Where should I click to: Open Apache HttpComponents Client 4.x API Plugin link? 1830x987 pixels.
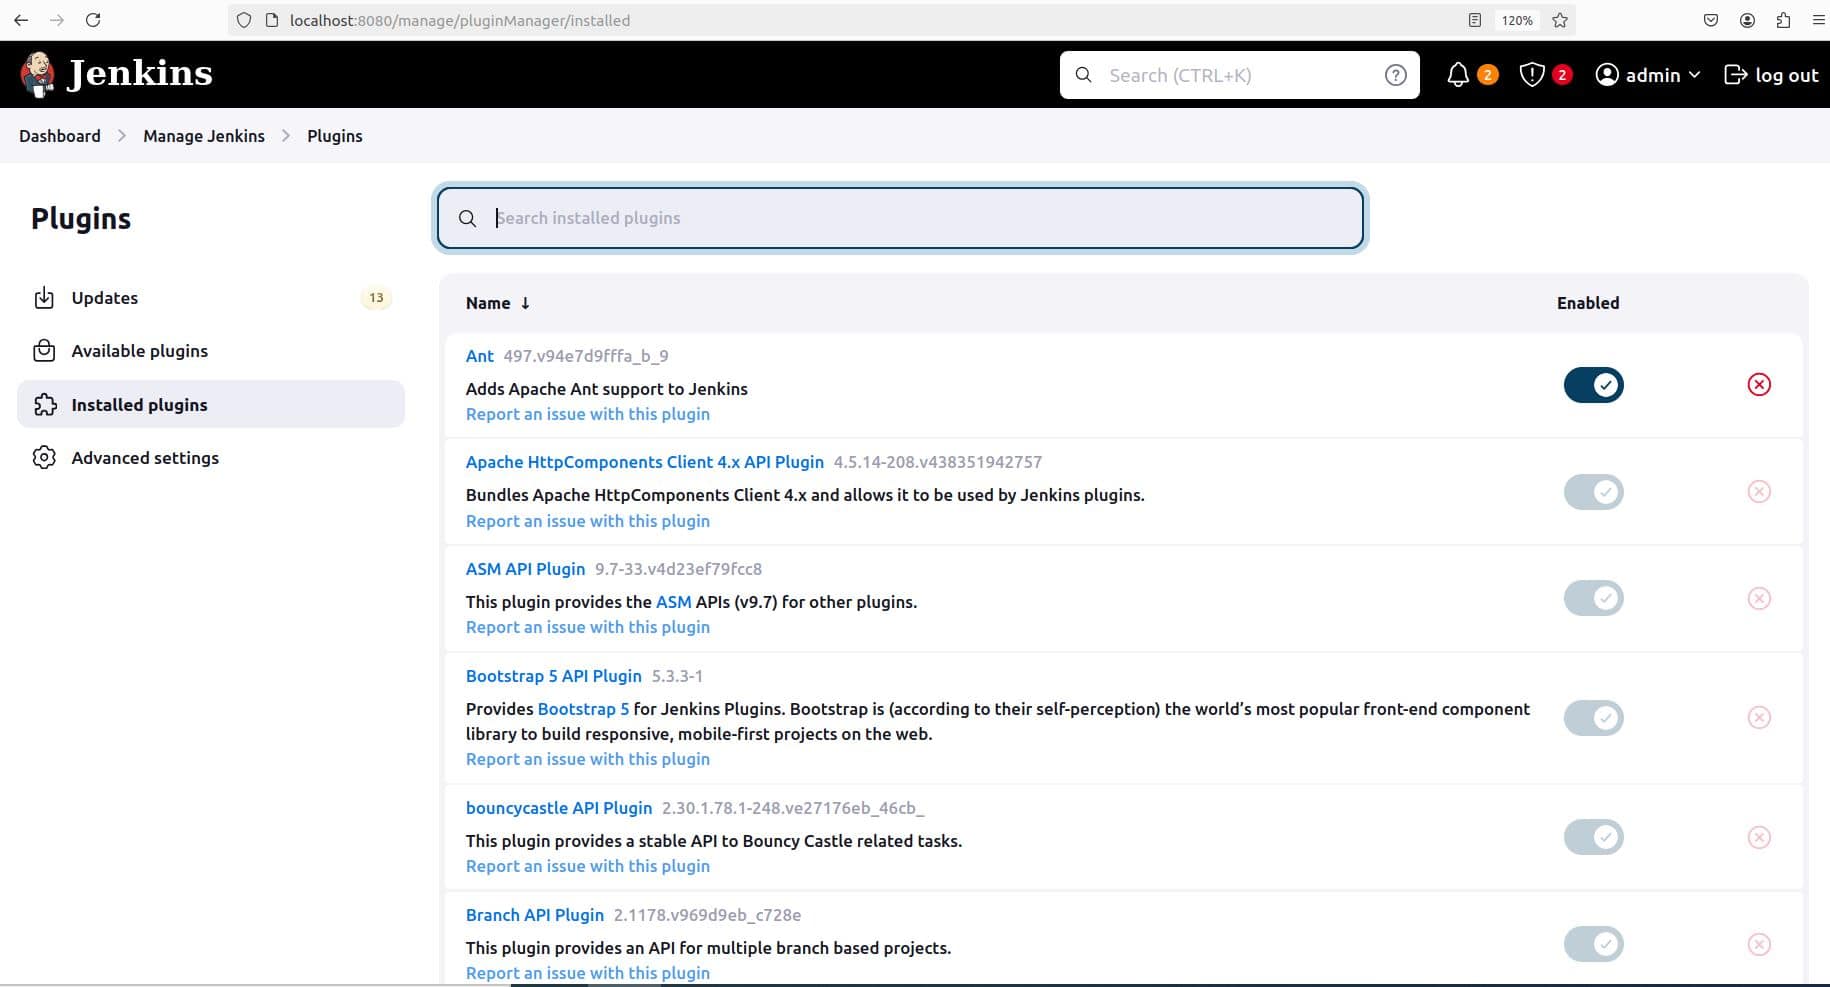click(x=645, y=462)
